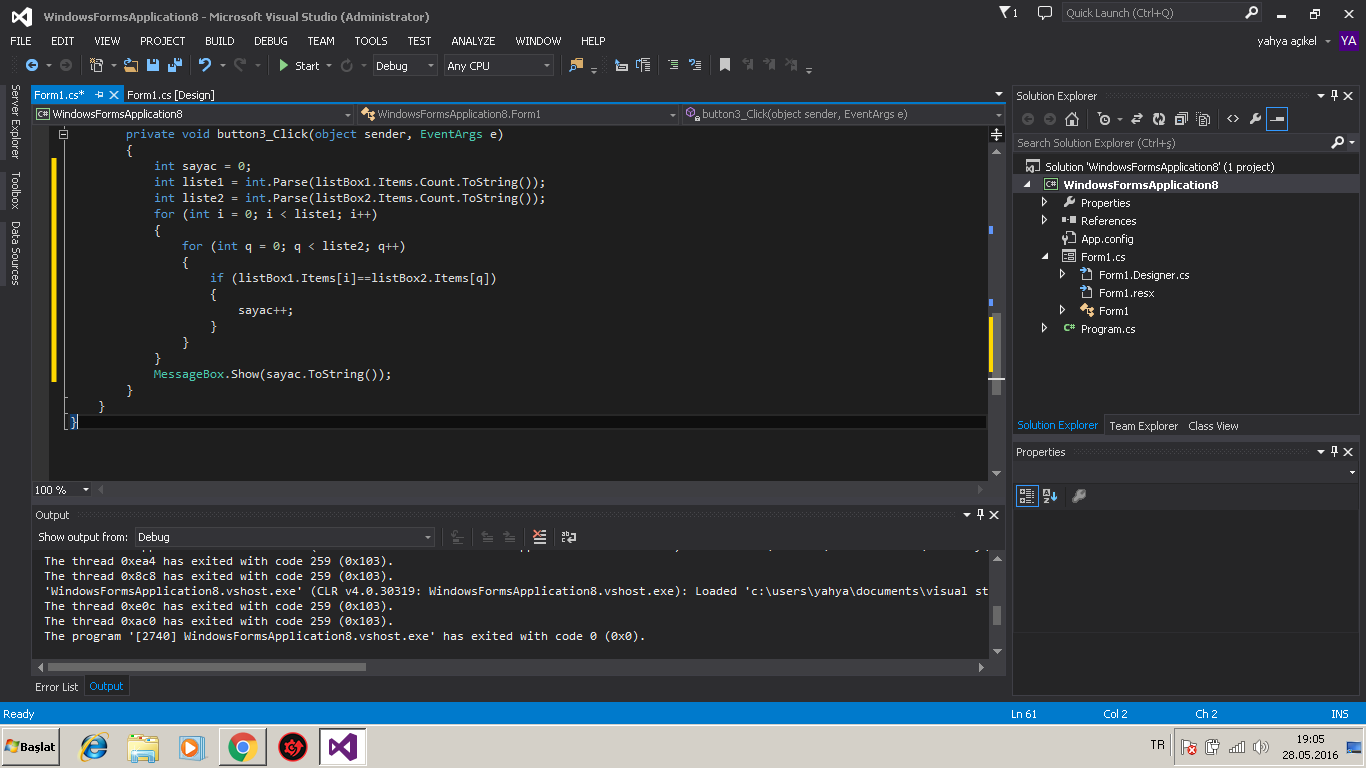Screen dimensions: 1366x768
Task: Click the View Code brackets icon
Action: click(1233, 119)
